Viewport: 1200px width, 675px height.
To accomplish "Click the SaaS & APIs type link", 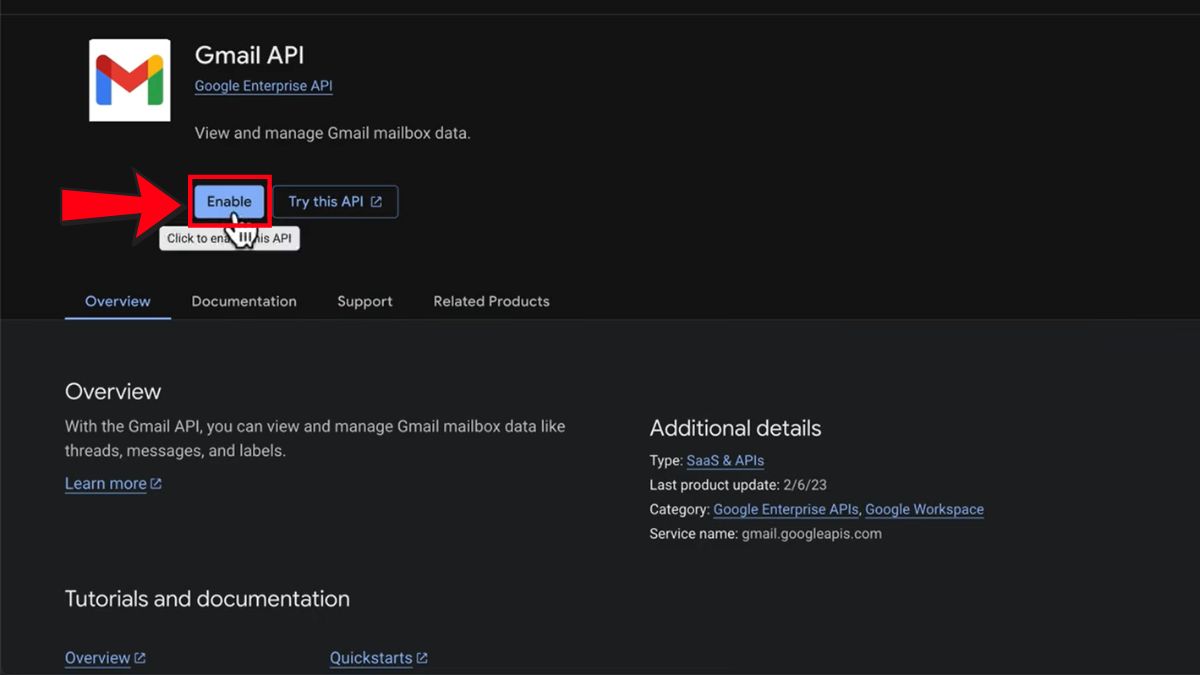I will [725, 461].
